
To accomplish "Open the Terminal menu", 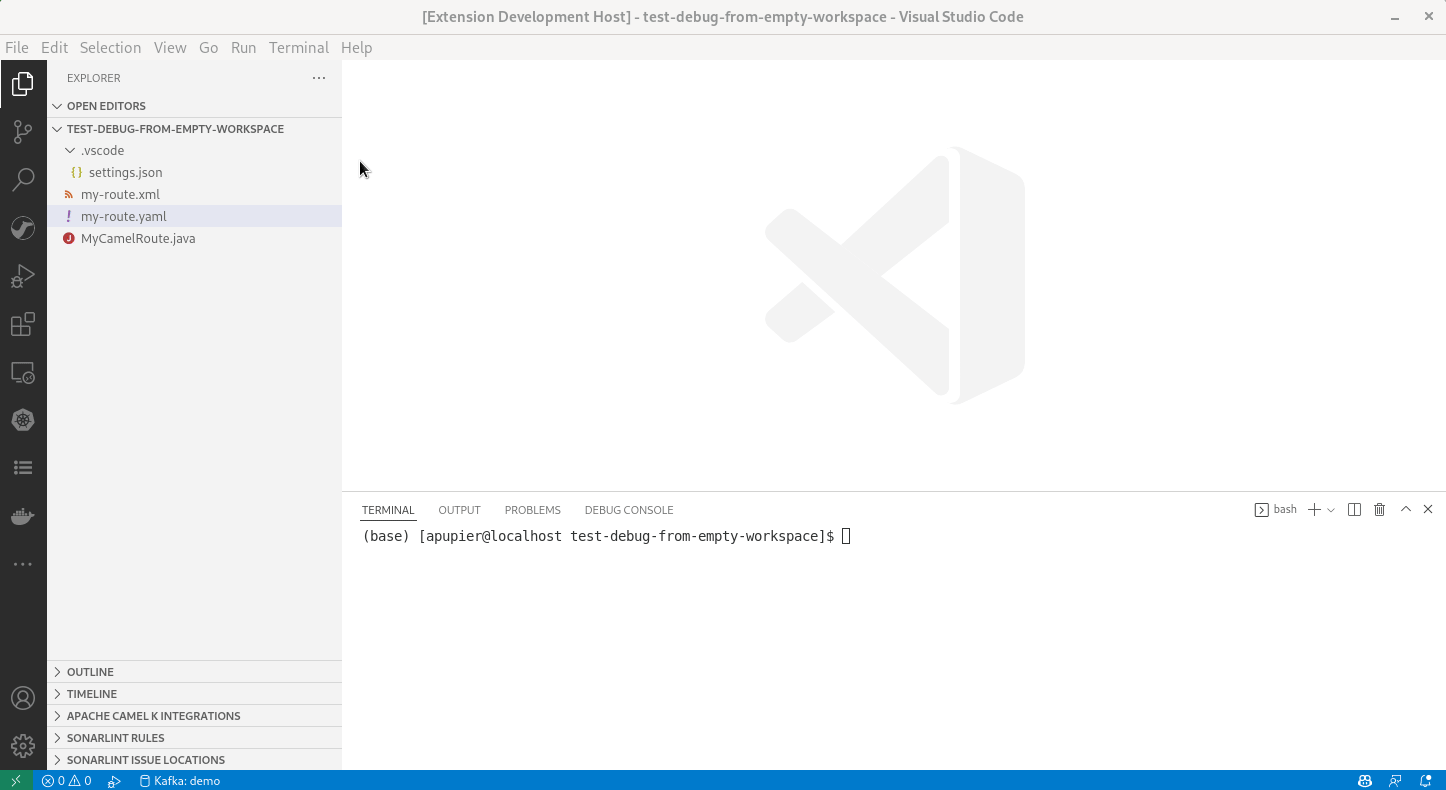I will click(x=298, y=47).
